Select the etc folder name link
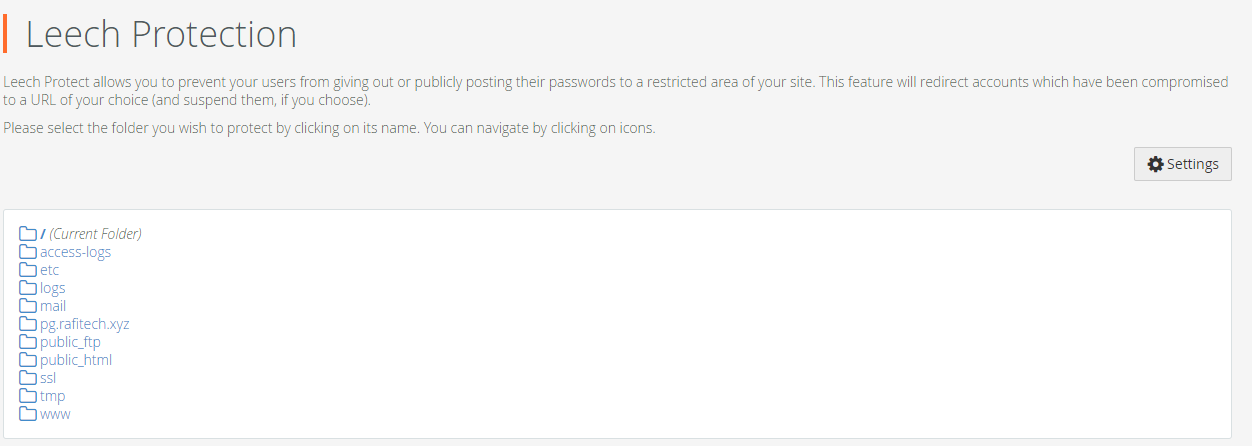 [49, 270]
